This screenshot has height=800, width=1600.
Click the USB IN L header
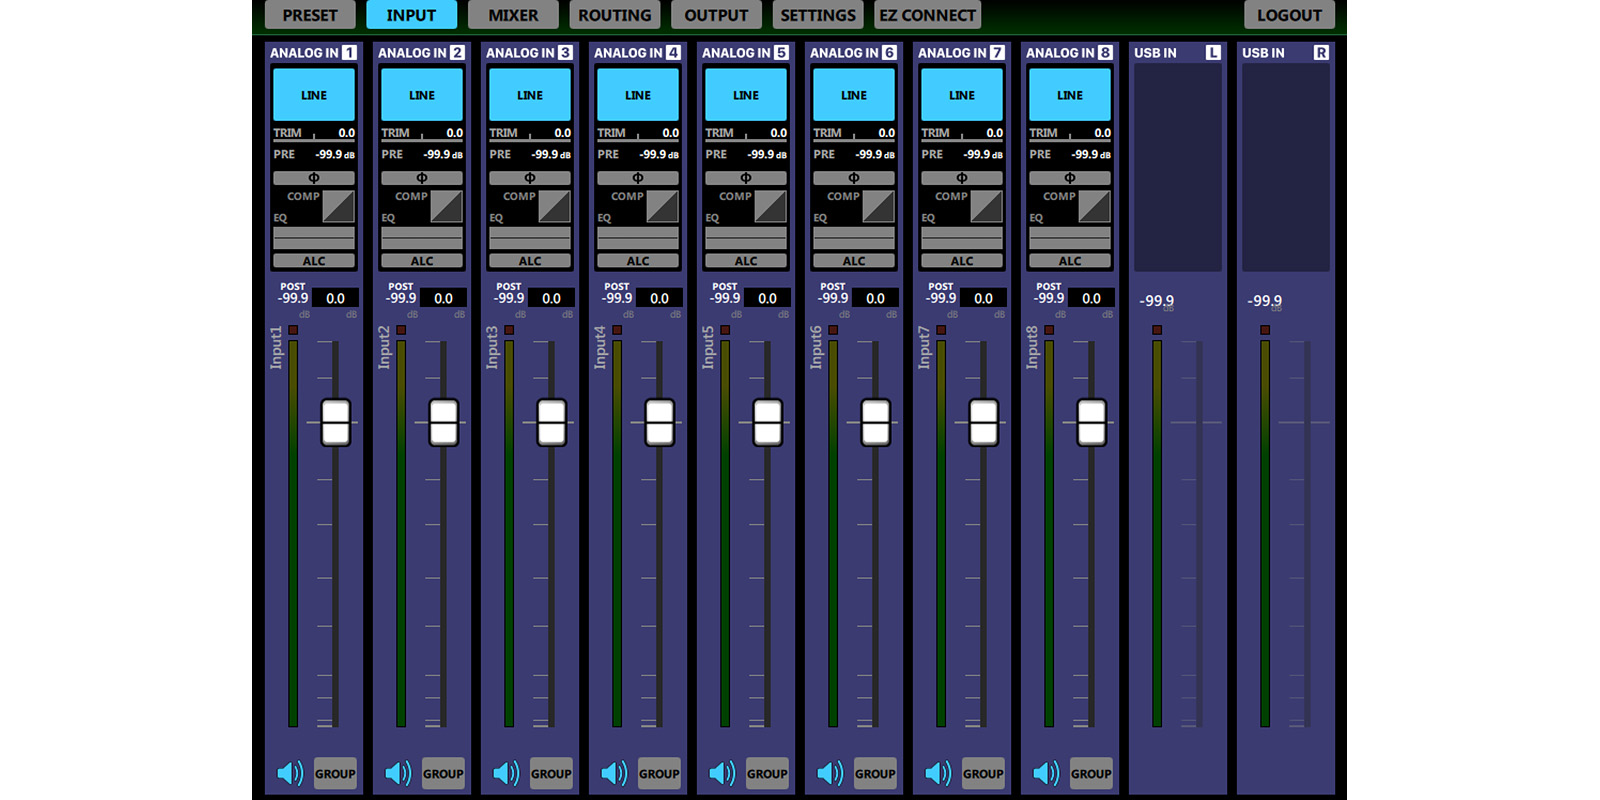pyautogui.click(x=1177, y=52)
